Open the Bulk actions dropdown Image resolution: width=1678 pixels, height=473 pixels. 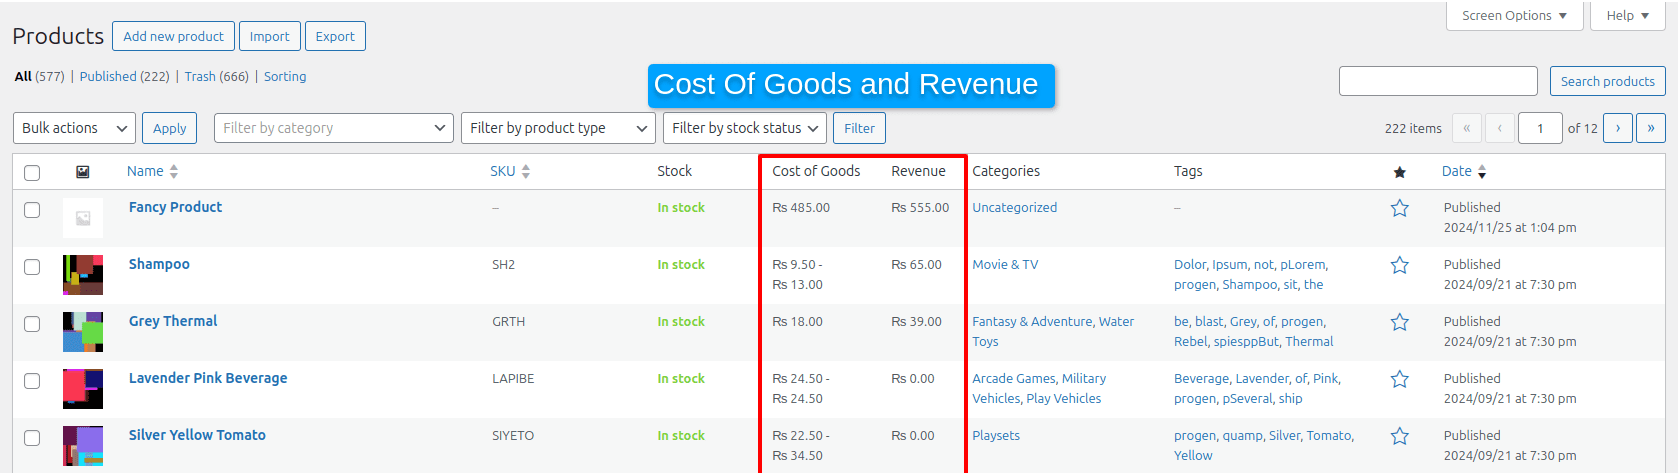(x=75, y=128)
